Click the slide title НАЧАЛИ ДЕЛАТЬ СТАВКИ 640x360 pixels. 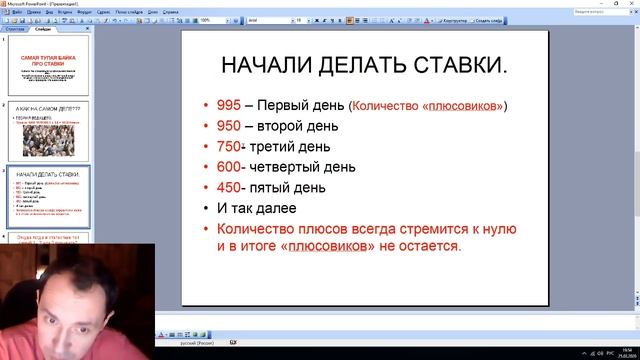[364, 65]
